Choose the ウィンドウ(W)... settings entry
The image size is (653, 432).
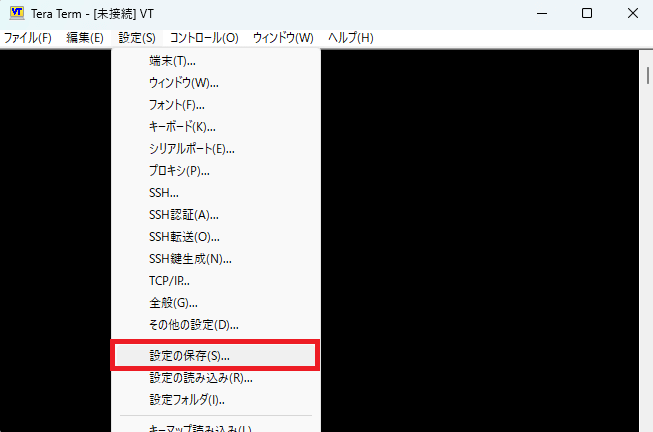[x=183, y=83]
